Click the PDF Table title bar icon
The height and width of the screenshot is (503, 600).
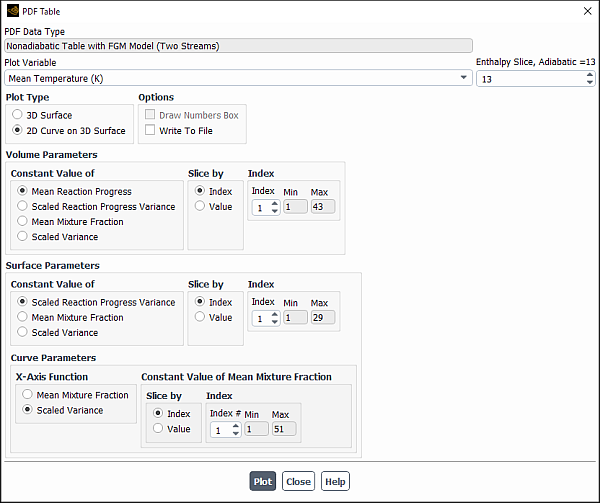12,11
